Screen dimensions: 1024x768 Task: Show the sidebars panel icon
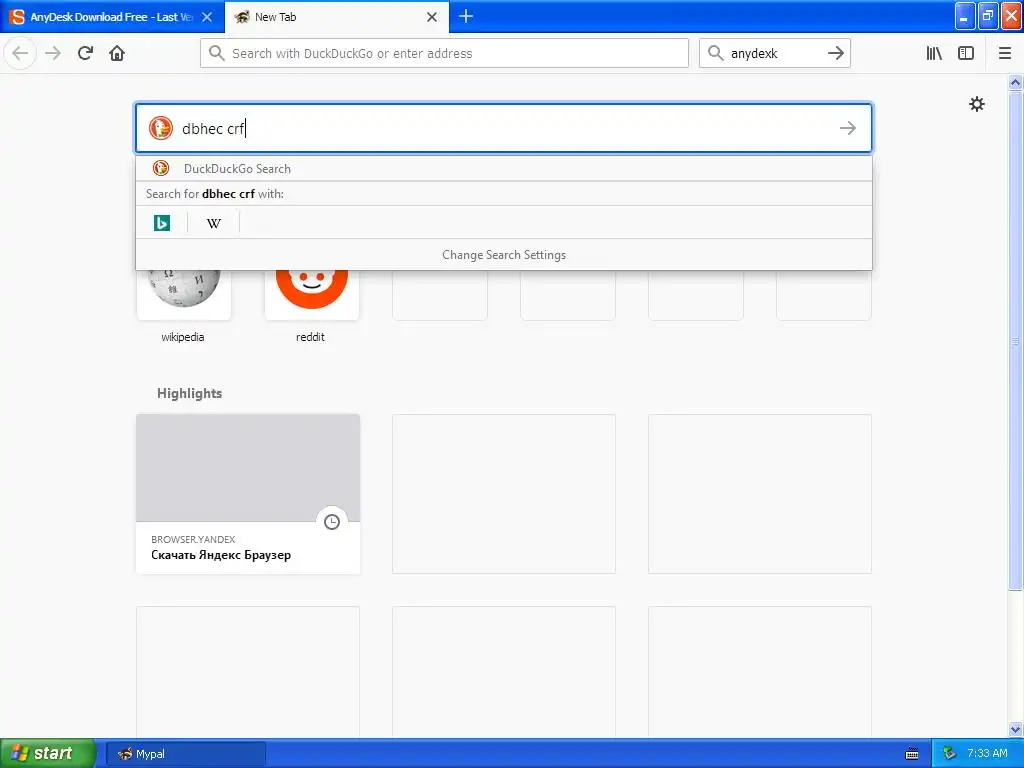966,53
